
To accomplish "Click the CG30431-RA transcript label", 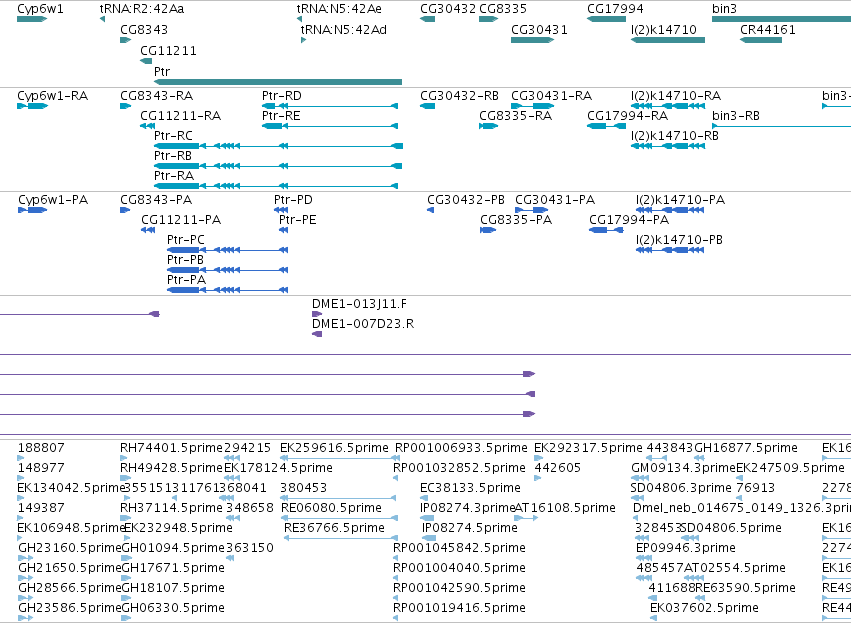I will pyautogui.click(x=551, y=96).
